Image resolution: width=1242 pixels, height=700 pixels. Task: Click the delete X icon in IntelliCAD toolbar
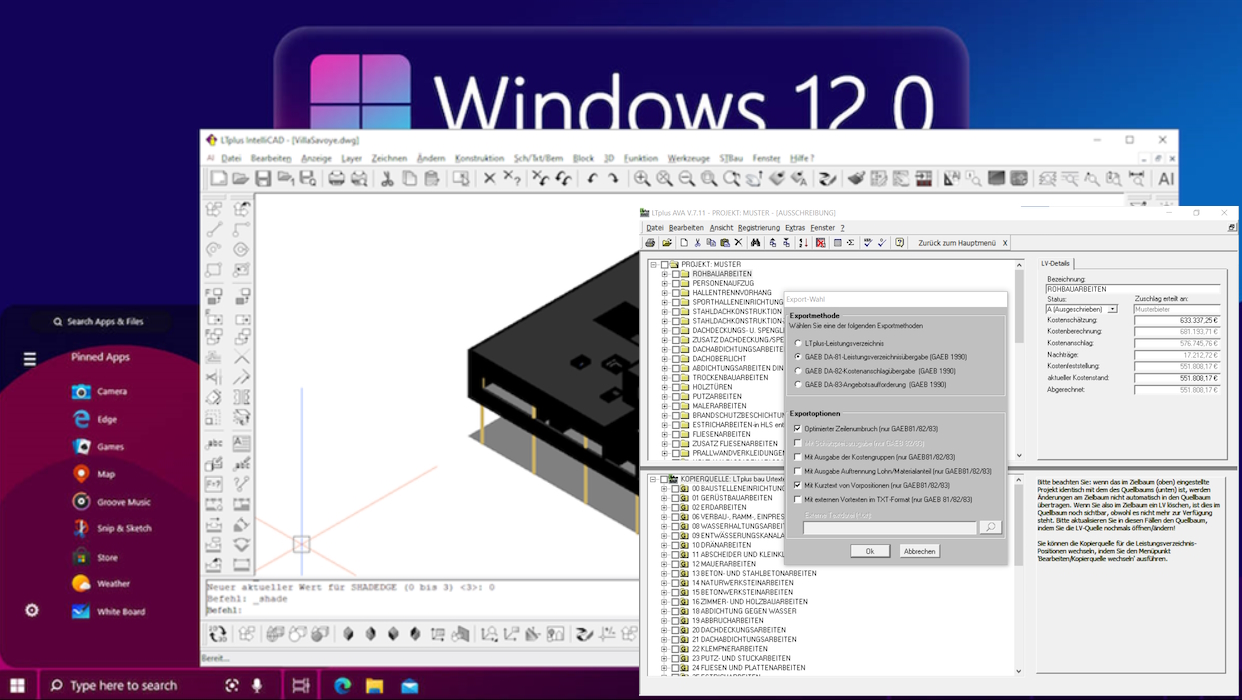pos(489,179)
